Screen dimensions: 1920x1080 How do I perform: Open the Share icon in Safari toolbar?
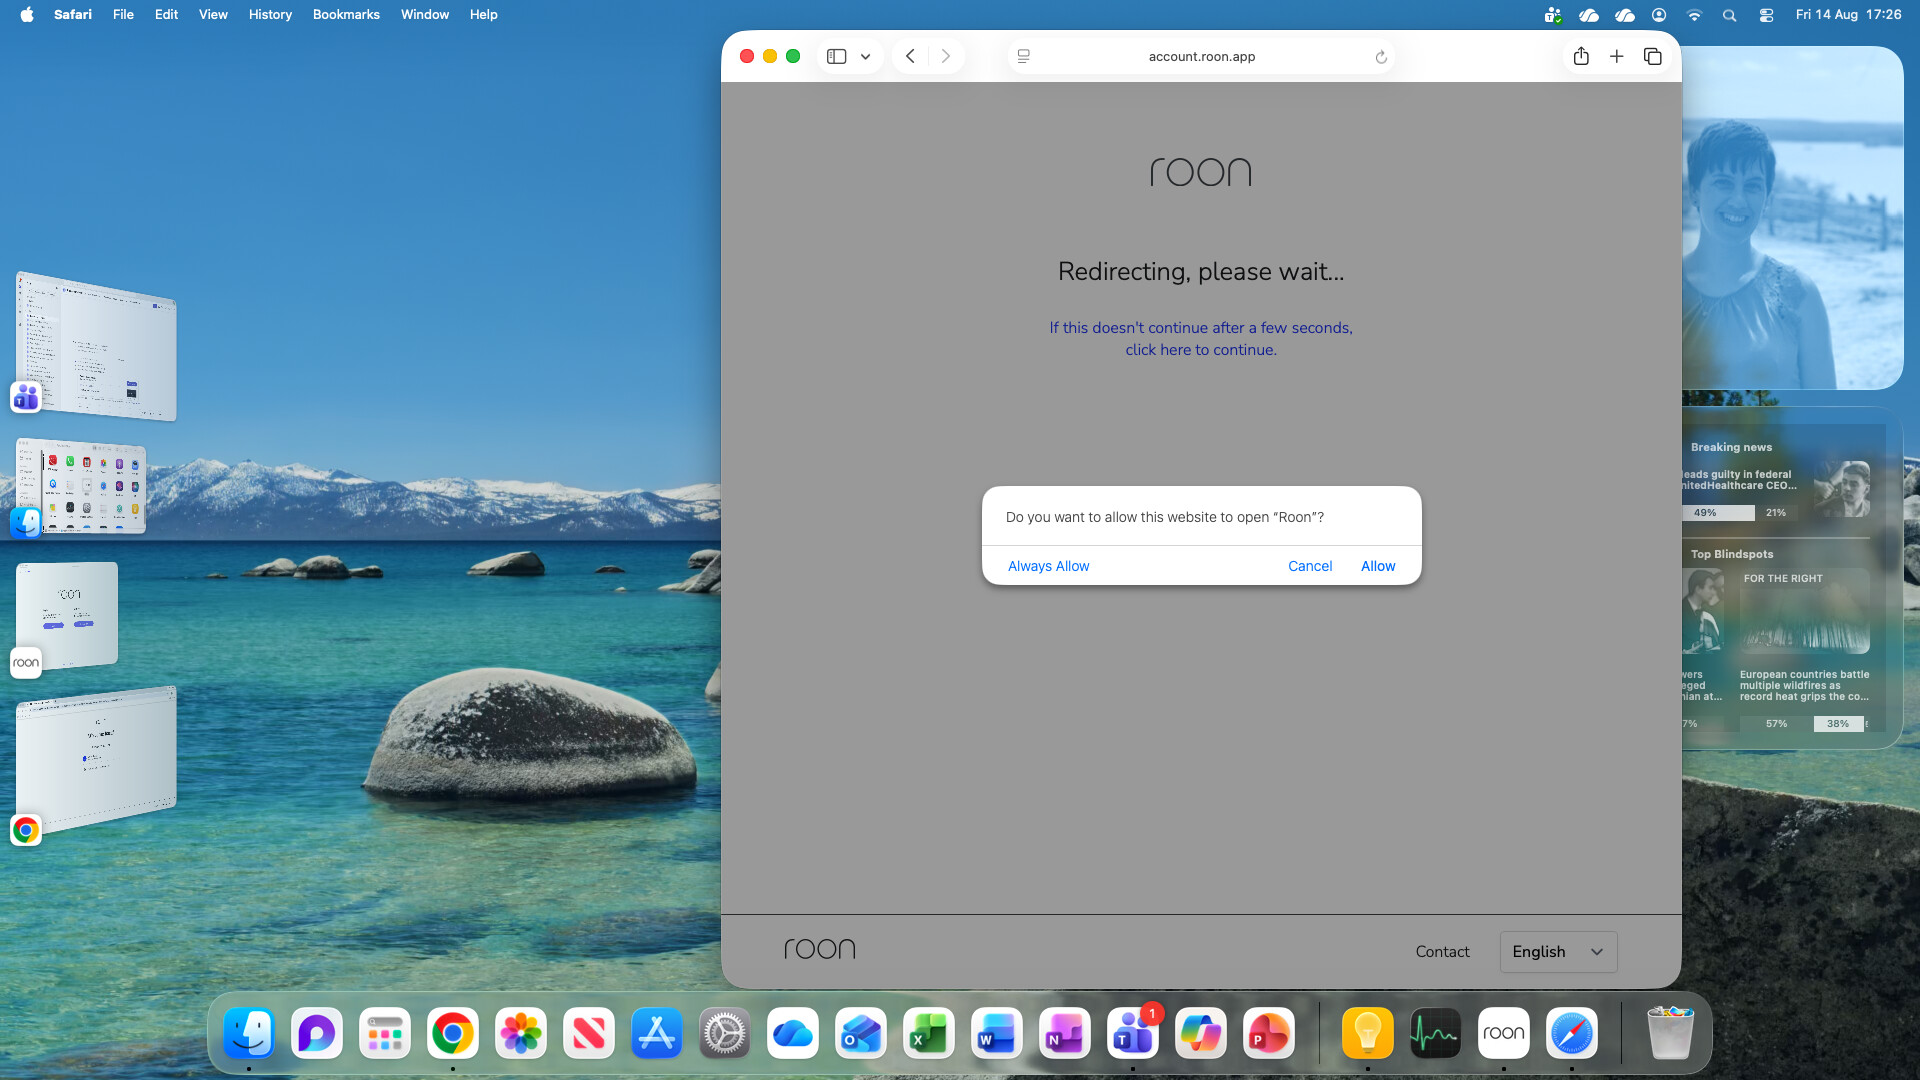point(1581,57)
